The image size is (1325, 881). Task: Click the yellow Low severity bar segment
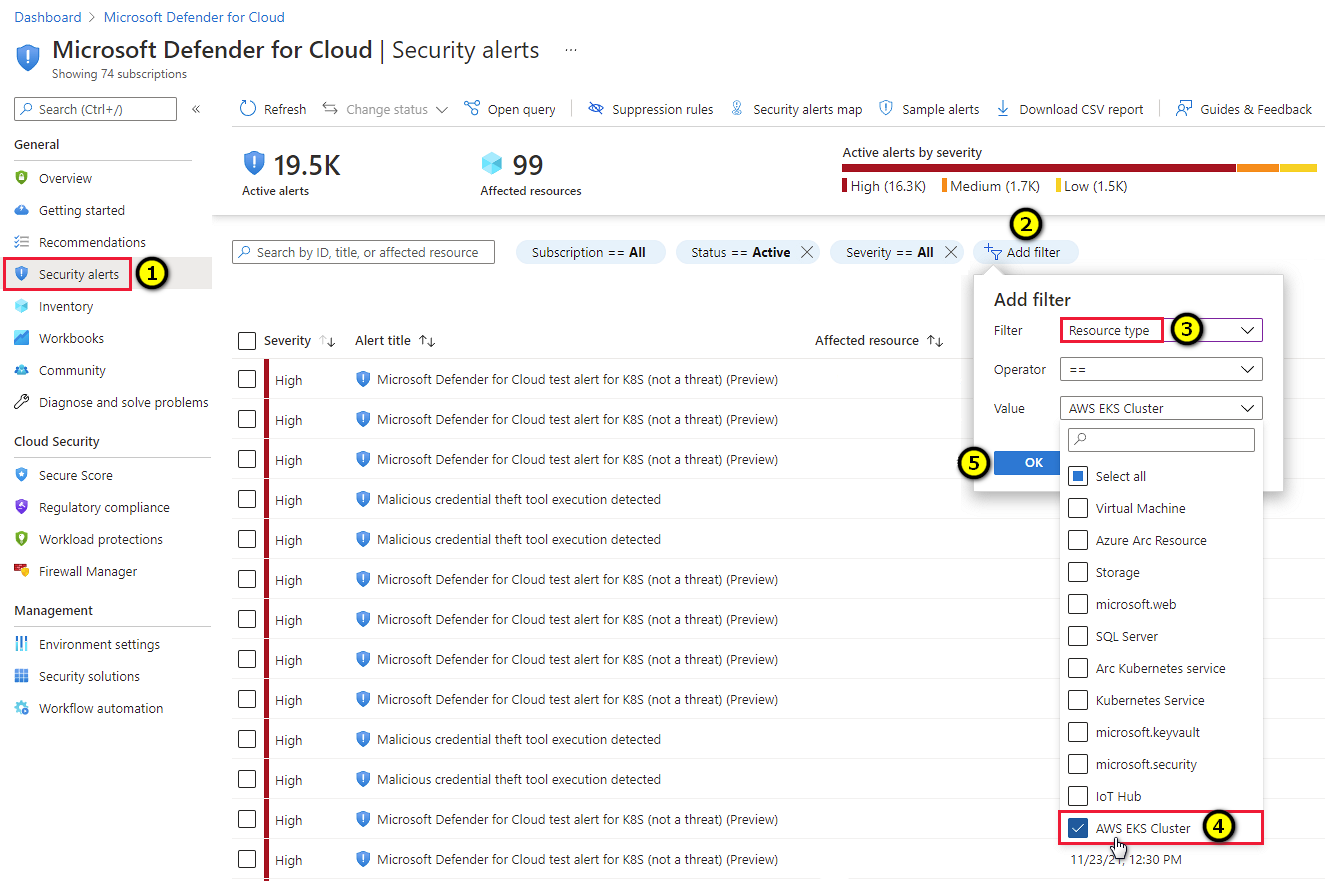(1298, 168)
